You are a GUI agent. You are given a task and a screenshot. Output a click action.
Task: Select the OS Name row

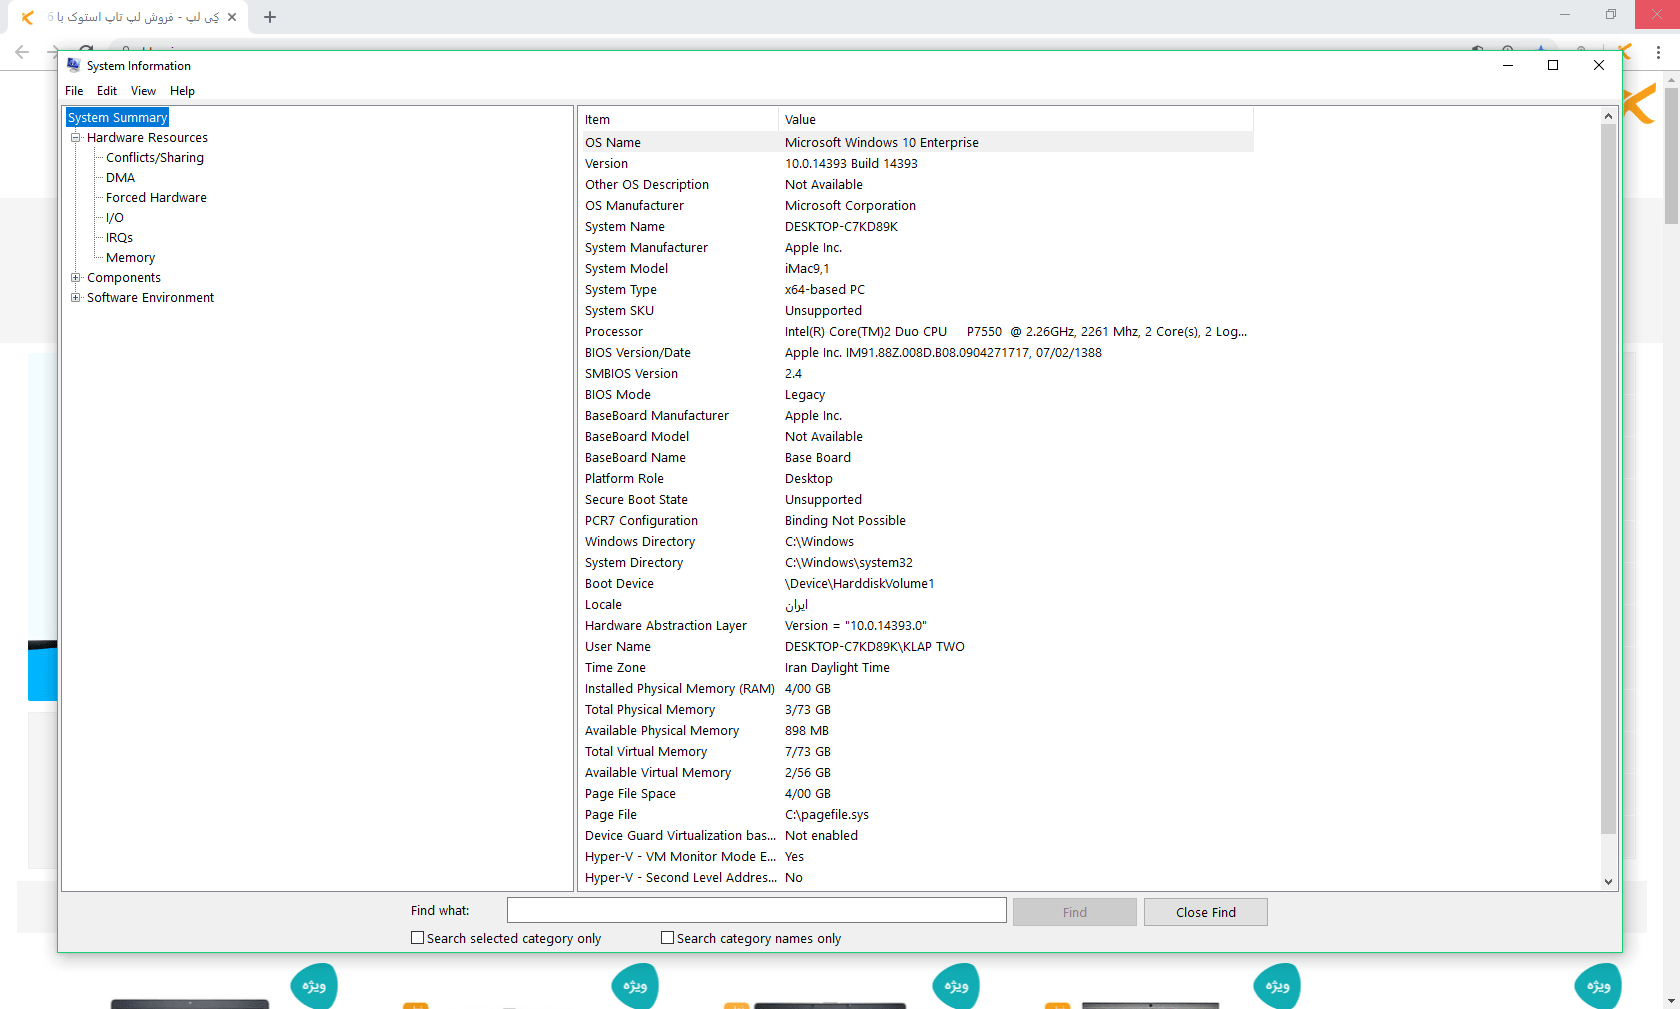click(x=917, y=143)
